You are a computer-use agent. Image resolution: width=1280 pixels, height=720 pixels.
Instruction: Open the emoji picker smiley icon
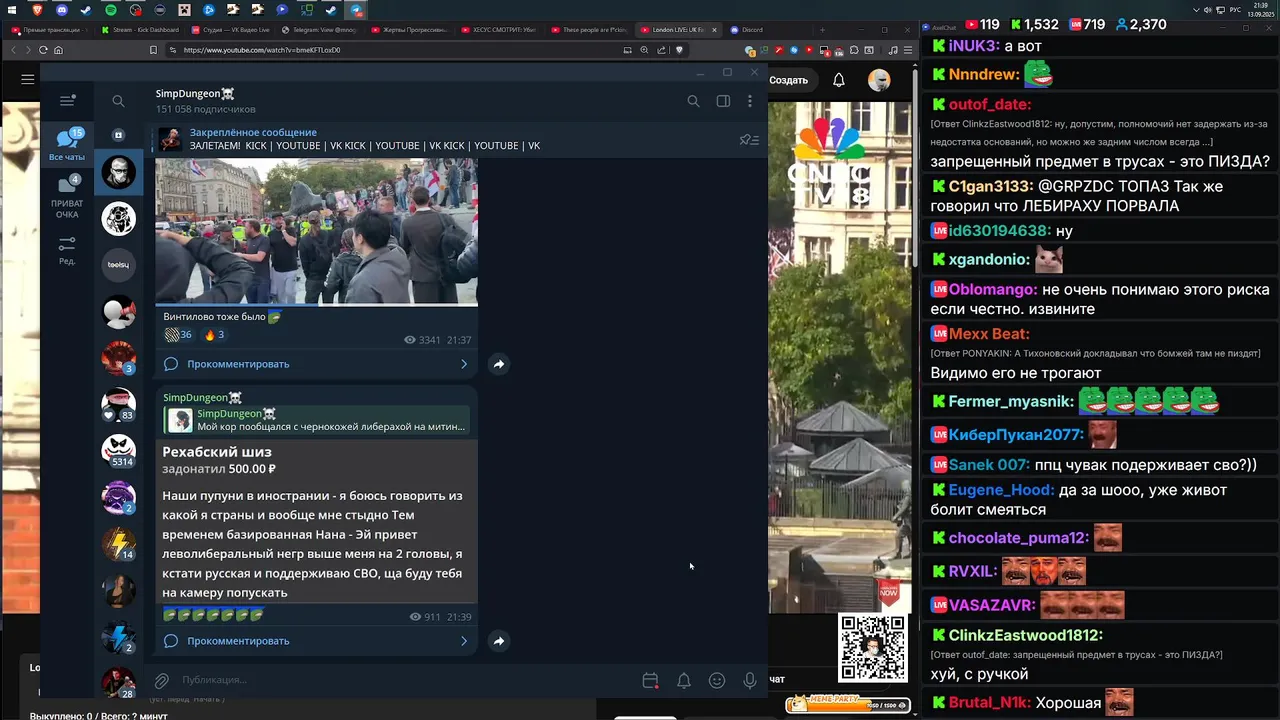pyautogui.click(x=717, y=681)
